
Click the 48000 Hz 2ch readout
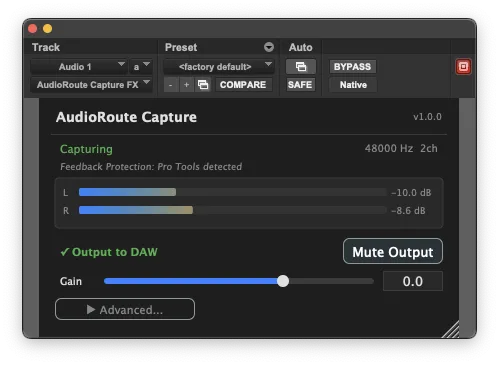point(401,148)
